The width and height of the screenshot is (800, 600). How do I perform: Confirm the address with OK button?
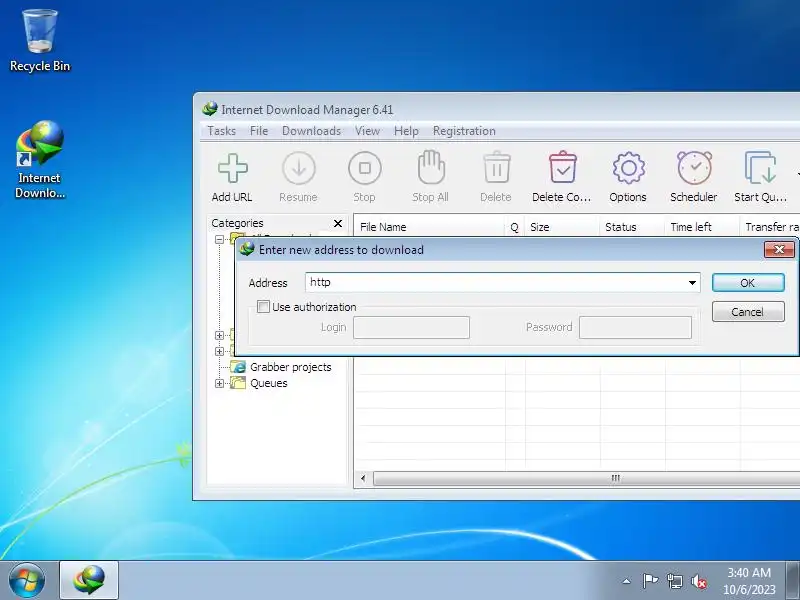tap(748, 283)
